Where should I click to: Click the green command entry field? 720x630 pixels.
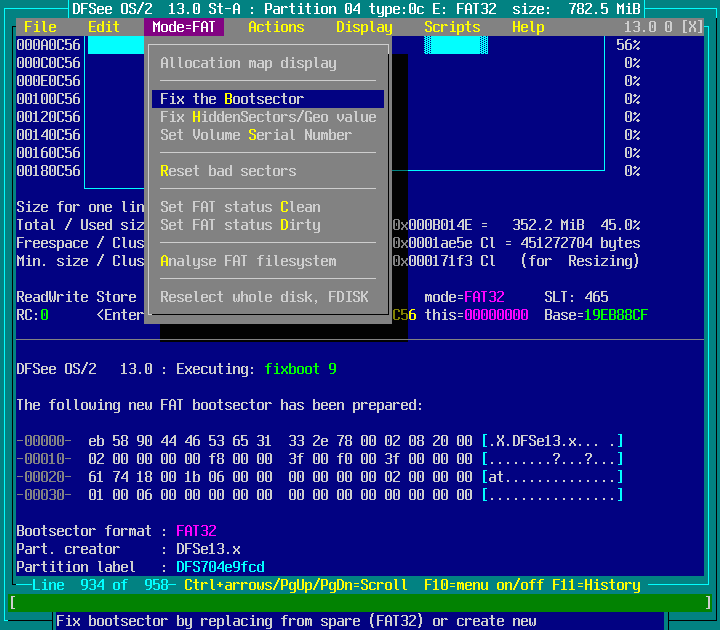360,602
